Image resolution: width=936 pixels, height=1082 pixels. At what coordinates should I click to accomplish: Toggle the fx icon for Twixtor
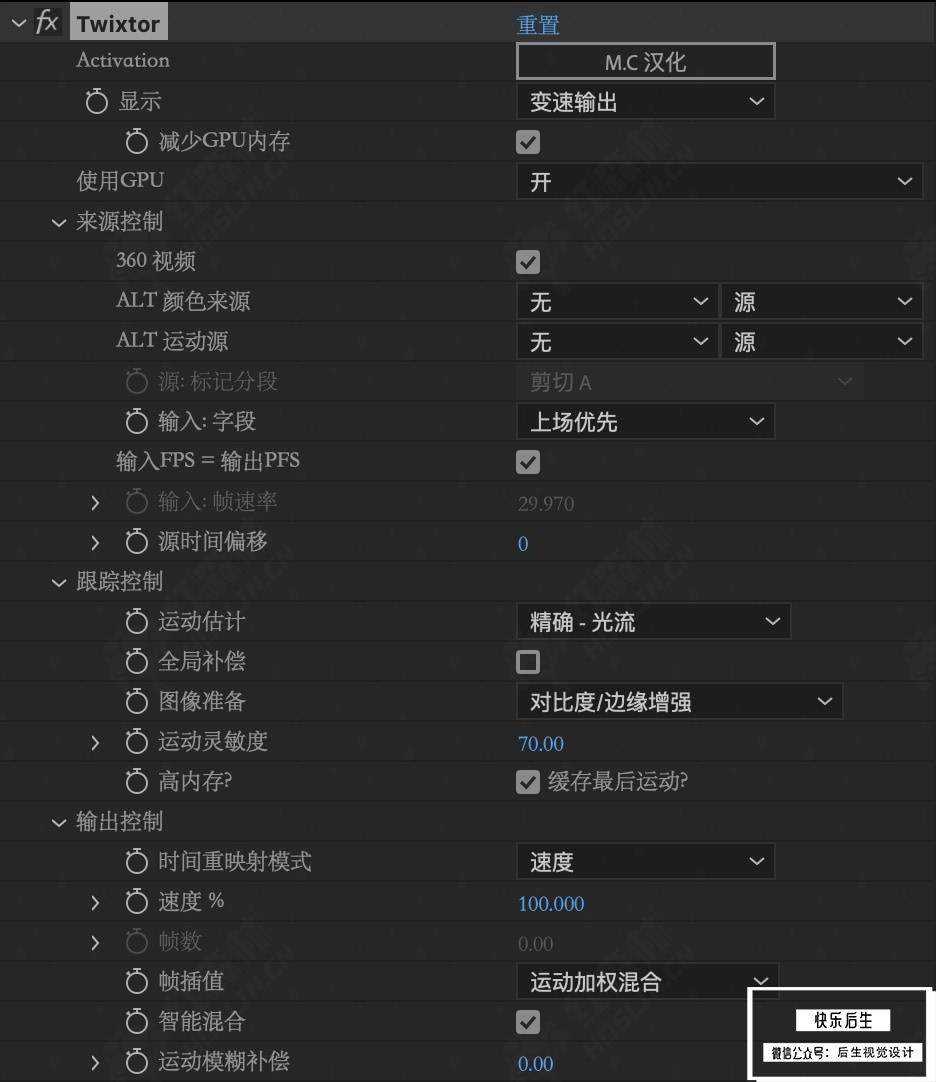click(47, 22)
